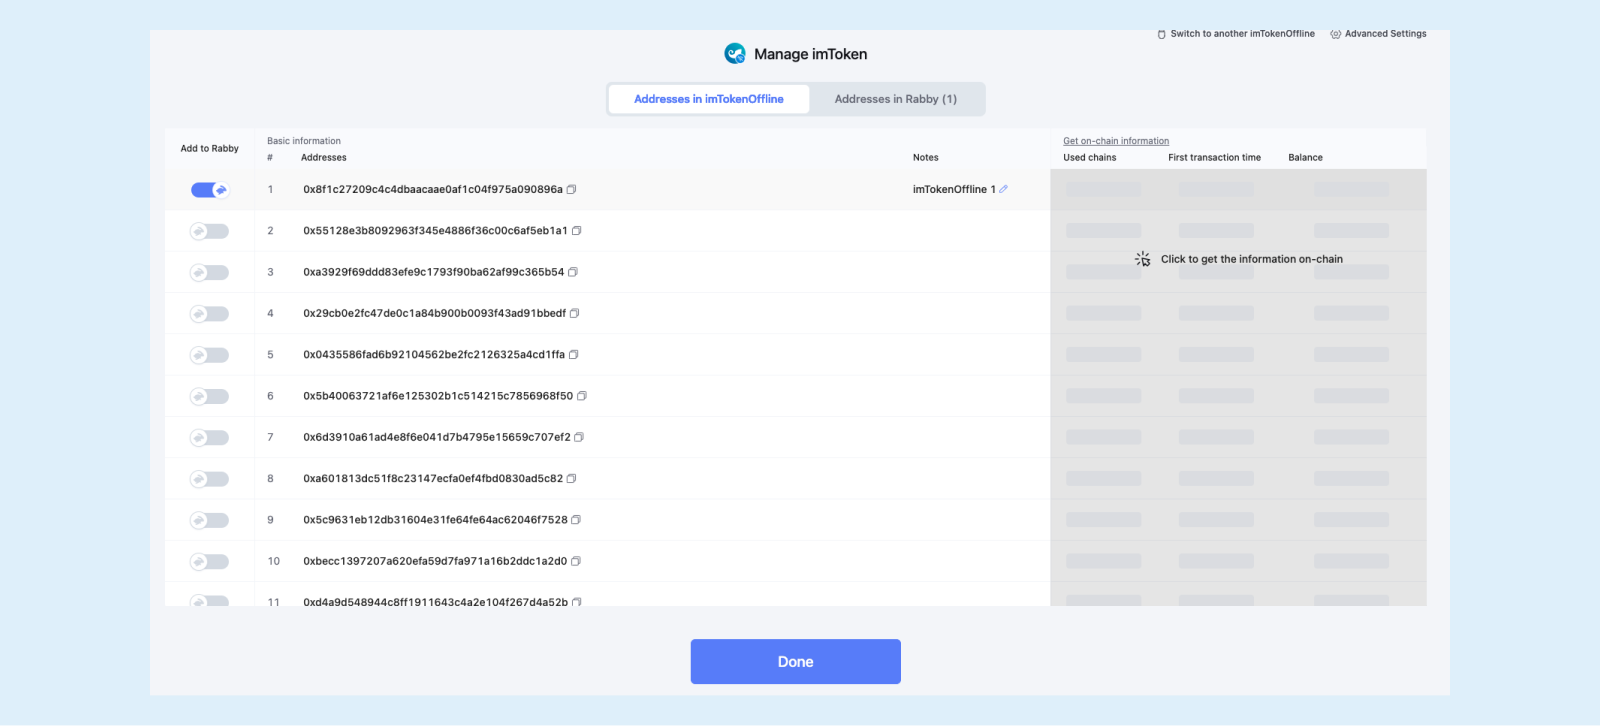Image resolution: width=1600 pixels, height=726 pixels.
Task: Switch to Addresses in imTokenOffline tab
Action: [708, 99]
